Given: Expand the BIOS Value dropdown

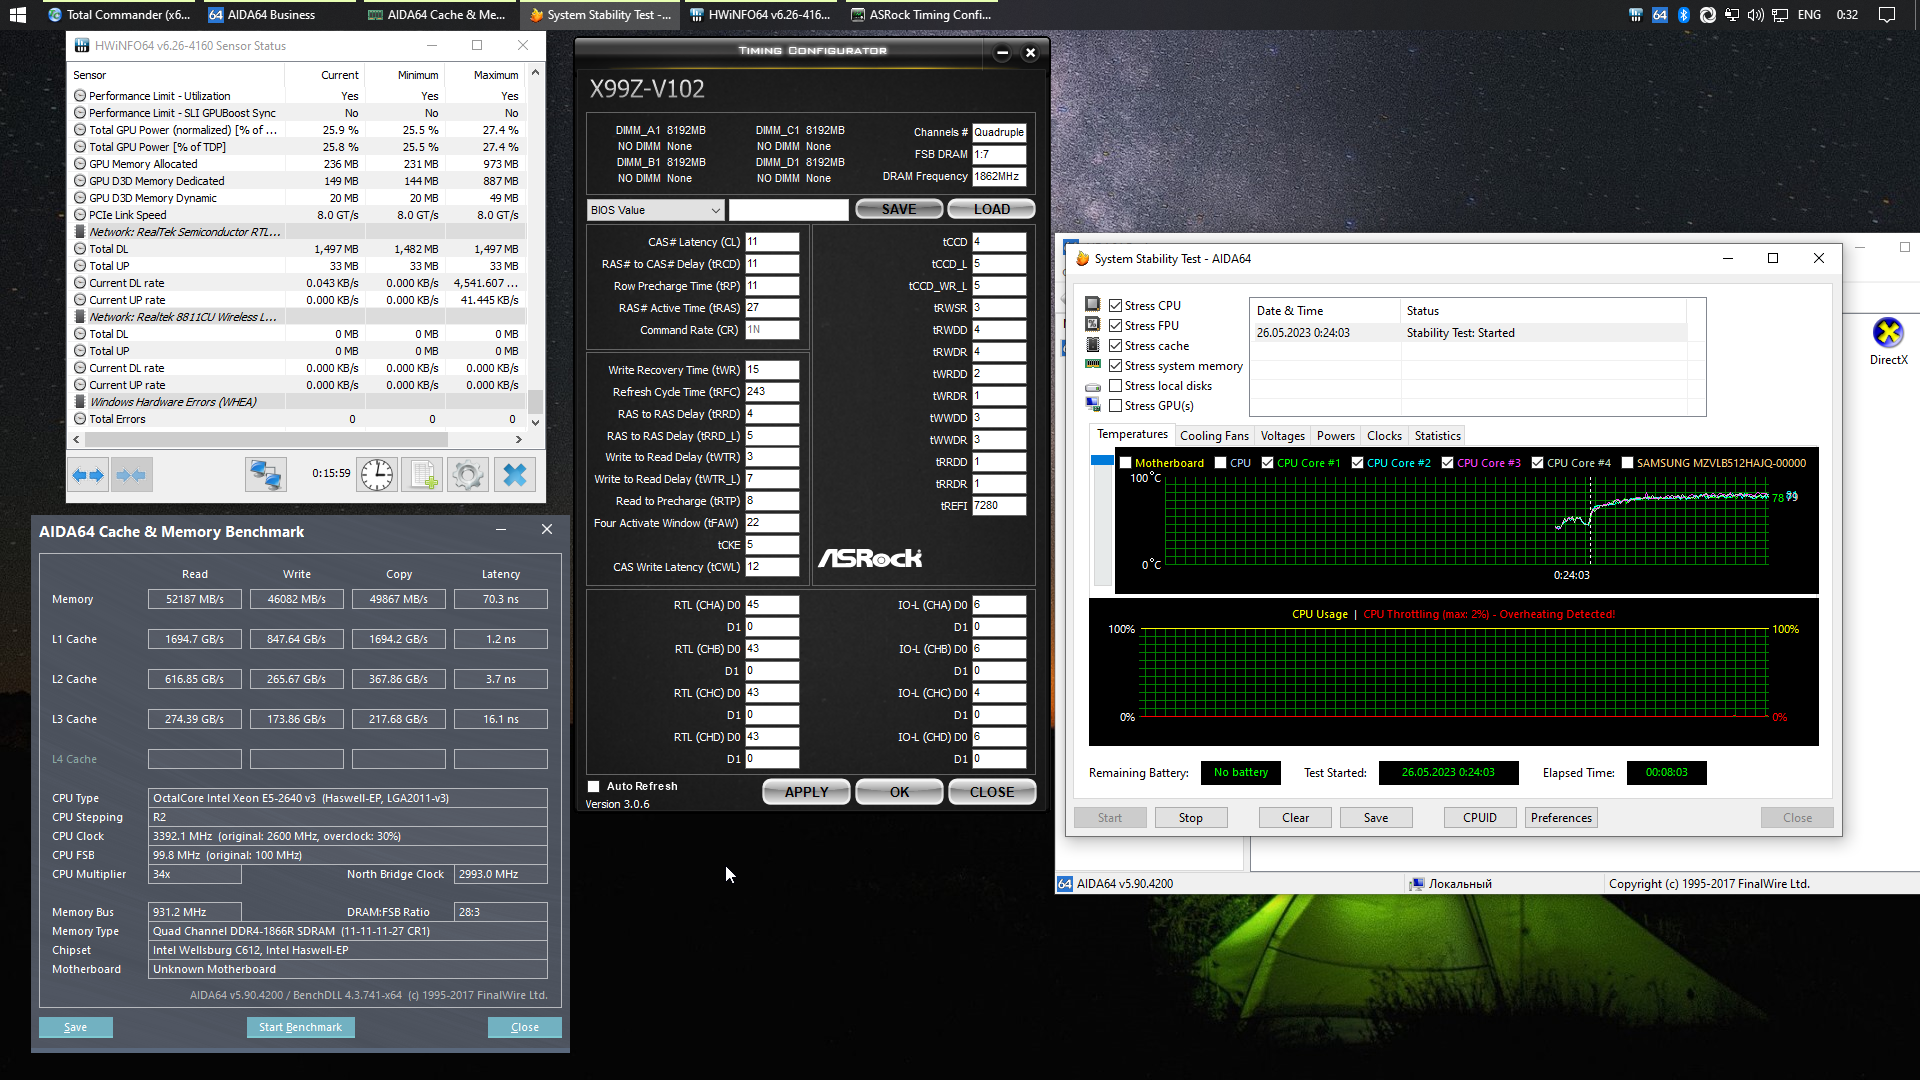Looking at the screenshot, I should [x=715, y=210].
